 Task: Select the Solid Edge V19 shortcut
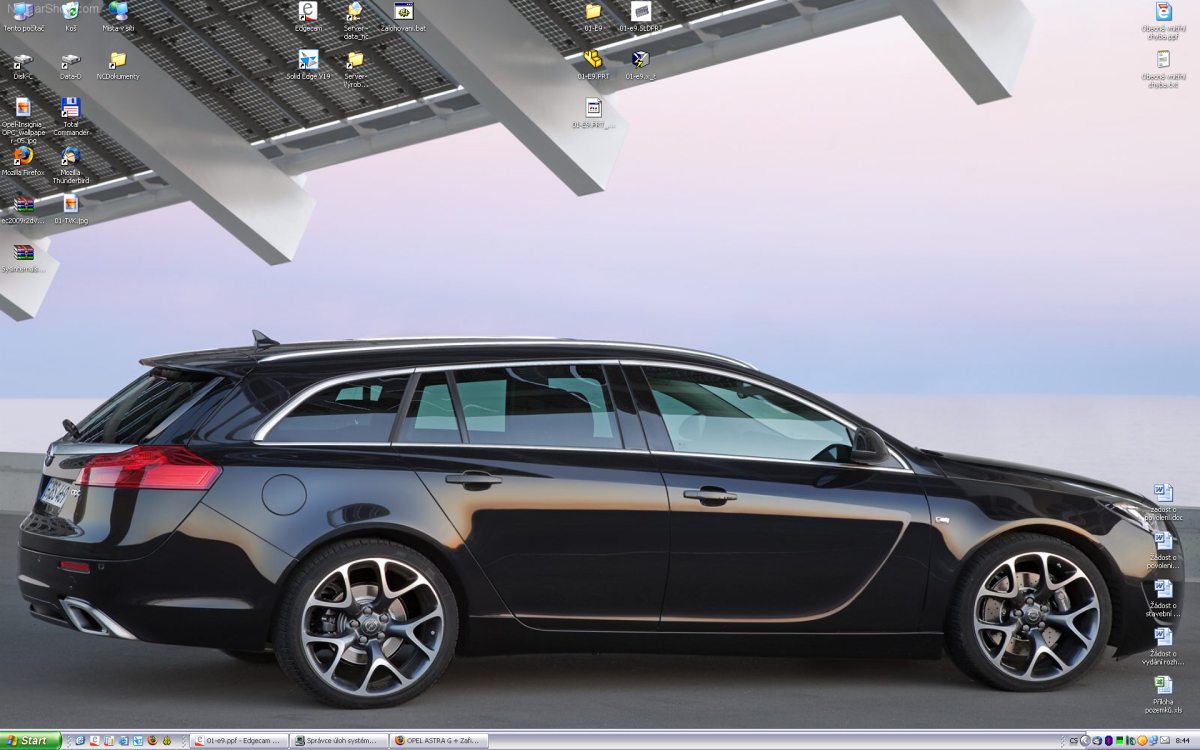tap(308, 60)
